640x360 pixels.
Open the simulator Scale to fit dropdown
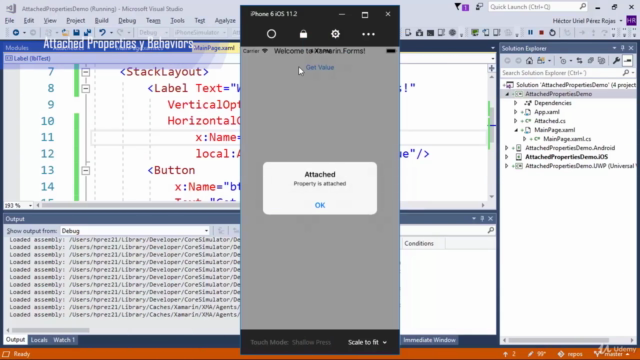click(367, 342)
